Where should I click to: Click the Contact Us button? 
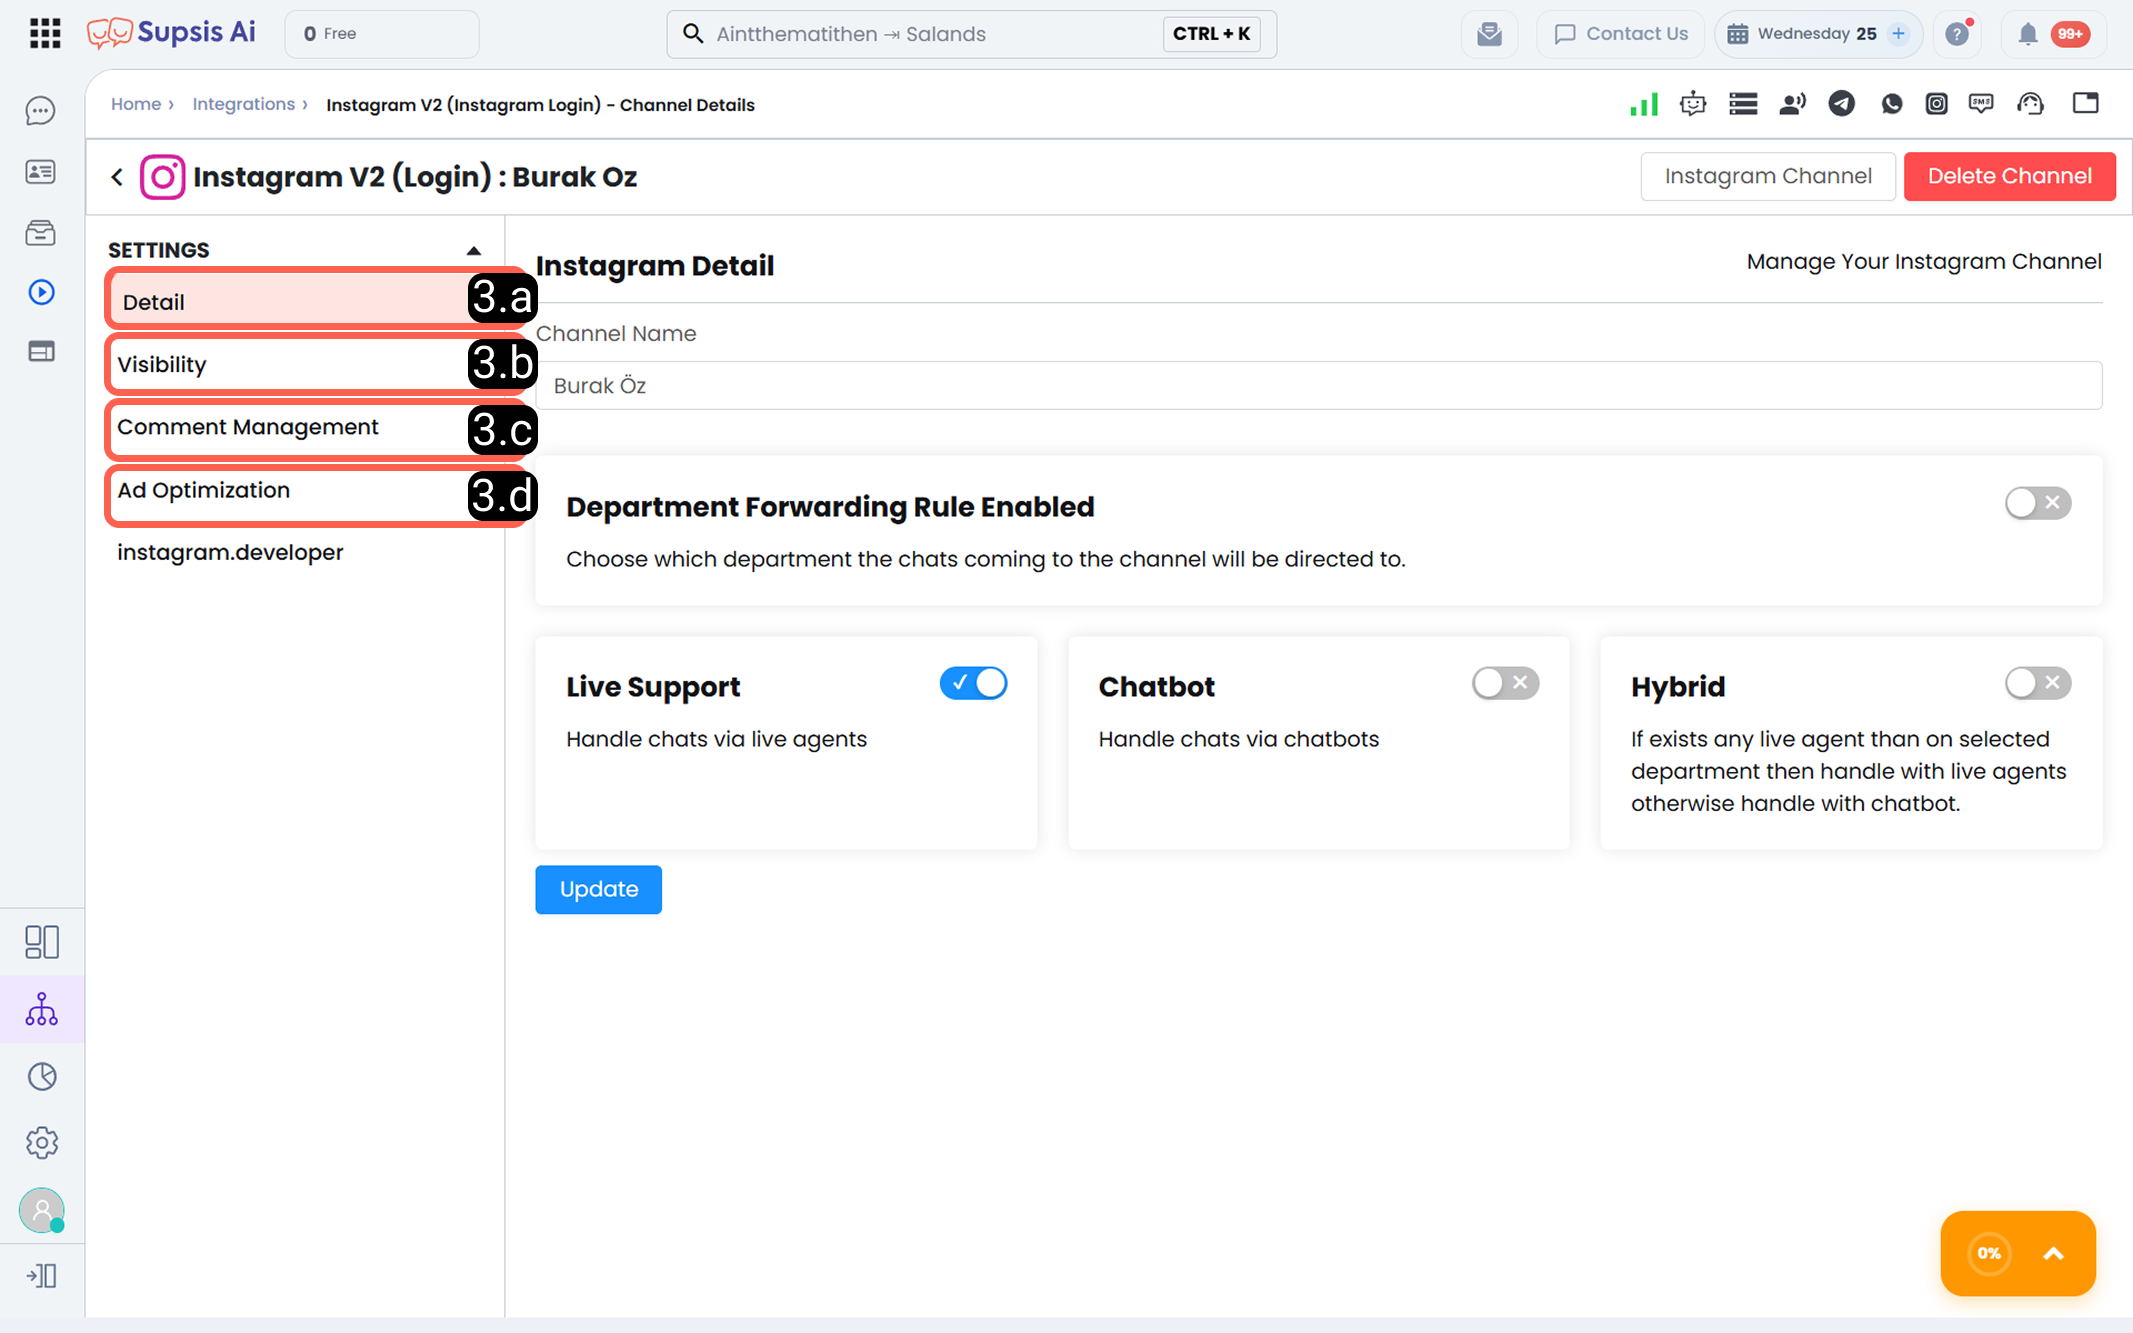pyautogui.click(x=1621, y=34)
